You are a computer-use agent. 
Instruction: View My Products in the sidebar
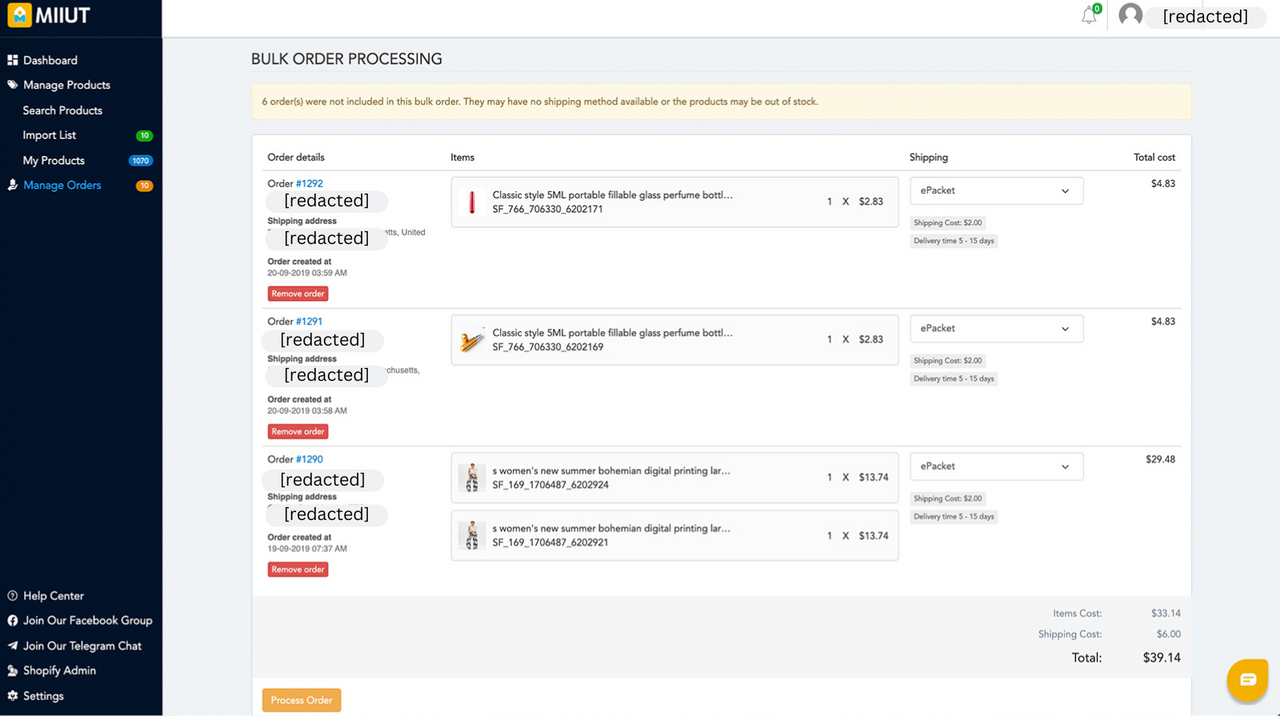coord(53,160)
